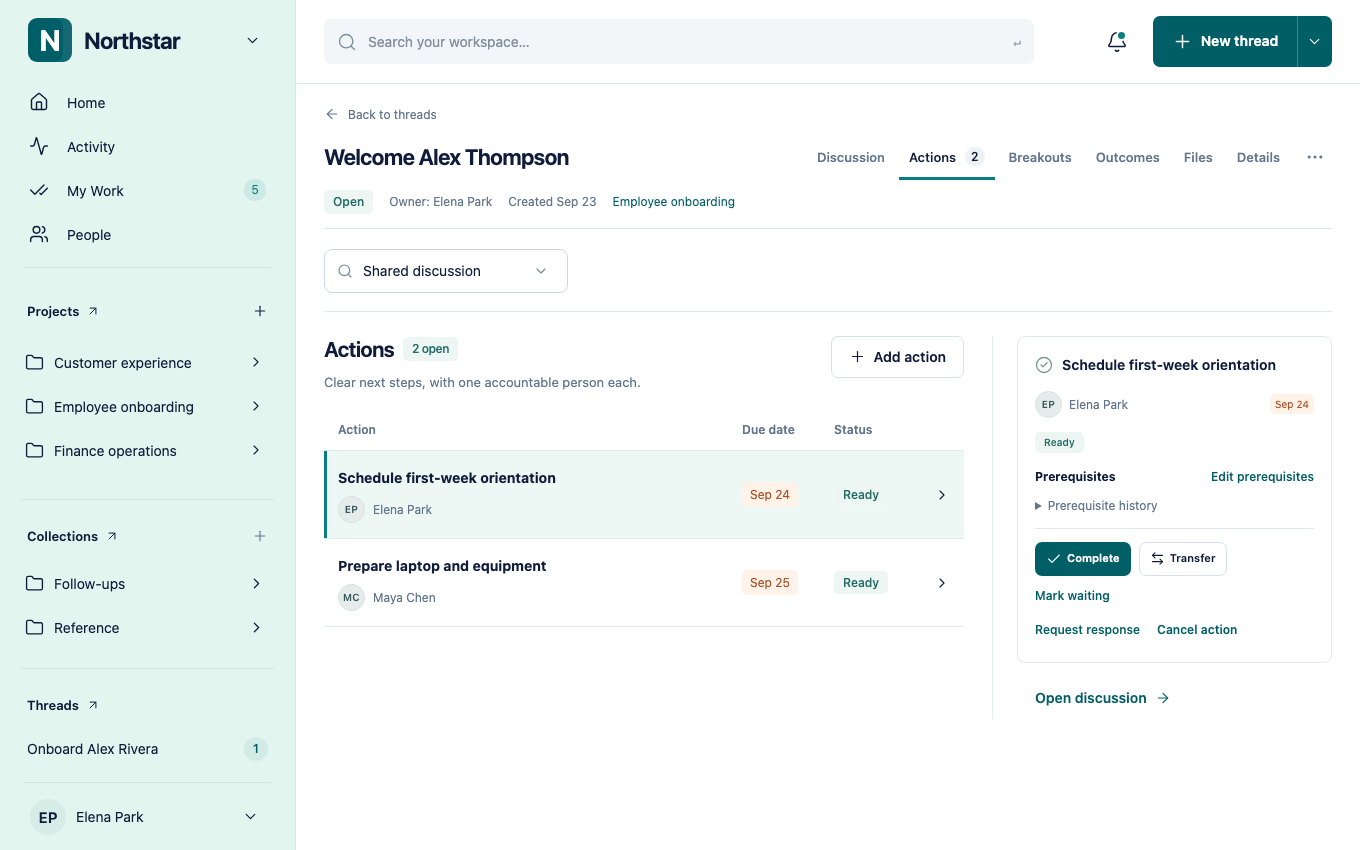Expand the Reference collection

(256, 628)
